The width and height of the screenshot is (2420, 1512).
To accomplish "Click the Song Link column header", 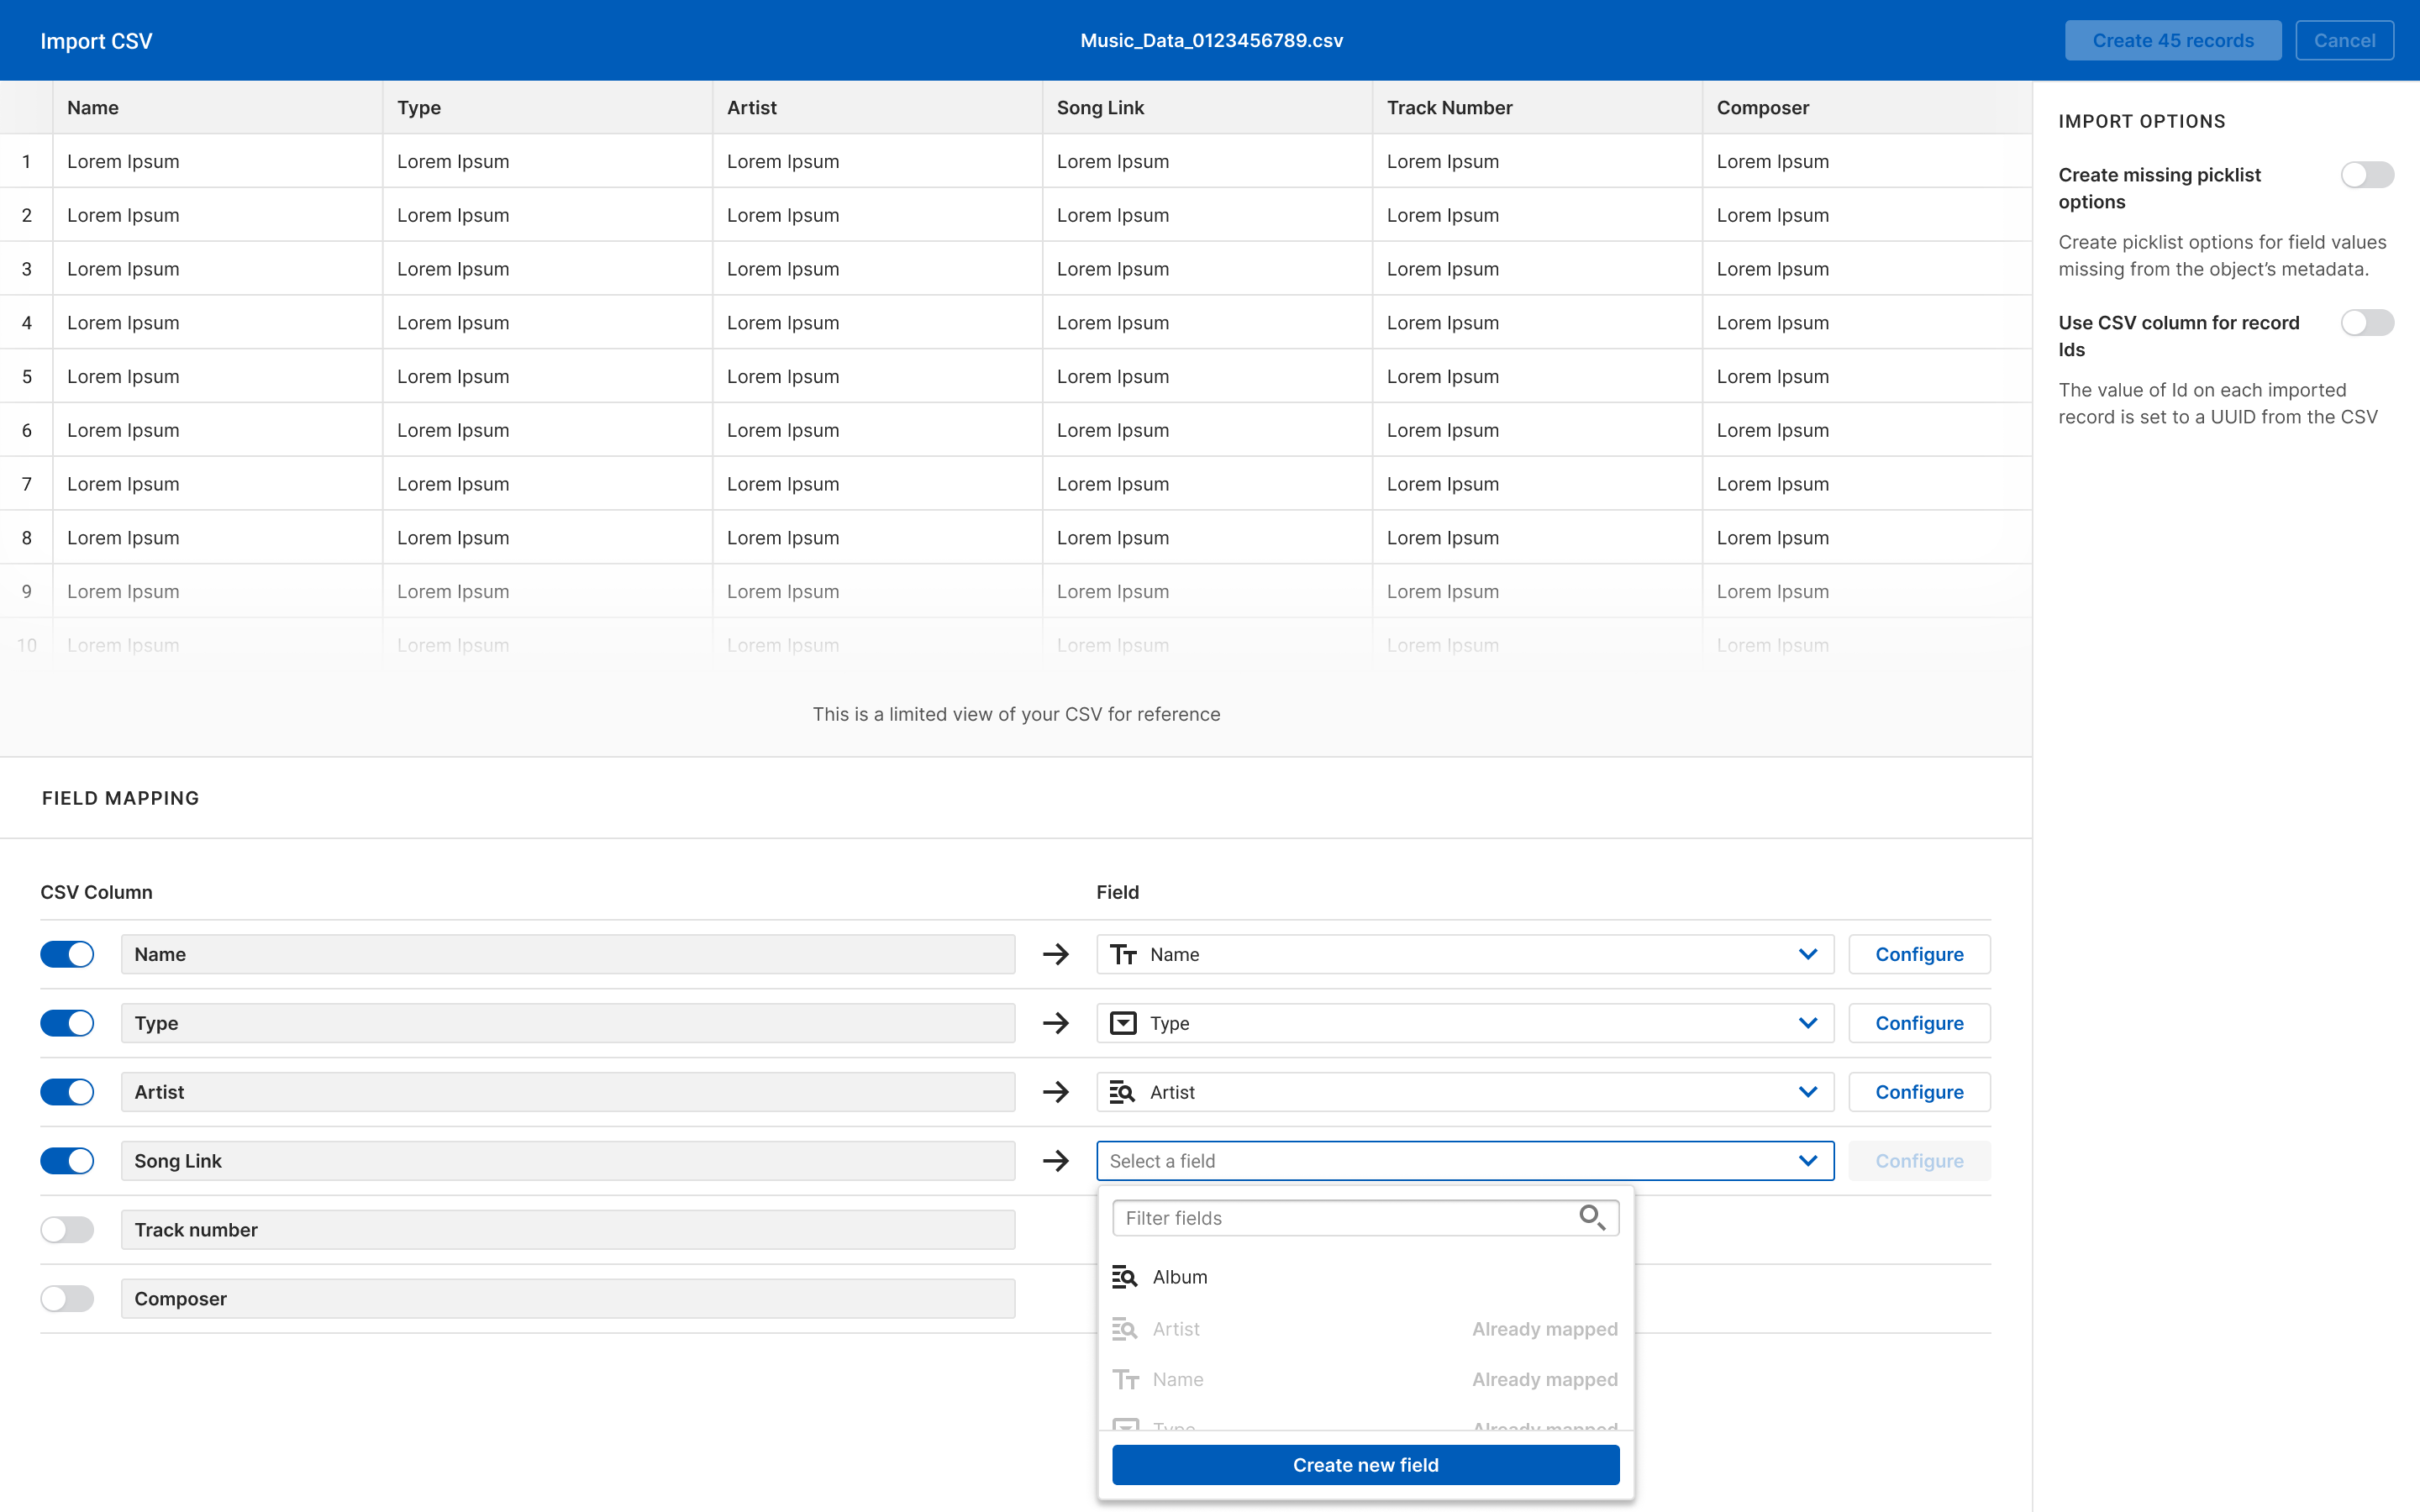I will point(1100,107).
